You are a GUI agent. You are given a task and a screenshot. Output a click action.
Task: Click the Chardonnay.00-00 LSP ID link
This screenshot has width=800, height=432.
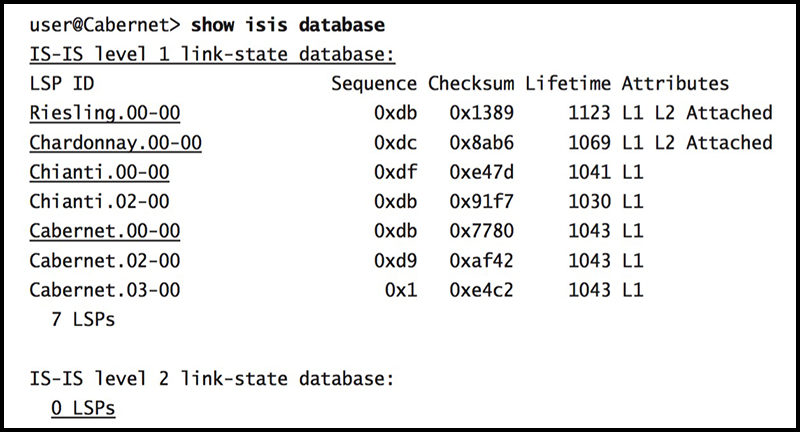[115, 143]
